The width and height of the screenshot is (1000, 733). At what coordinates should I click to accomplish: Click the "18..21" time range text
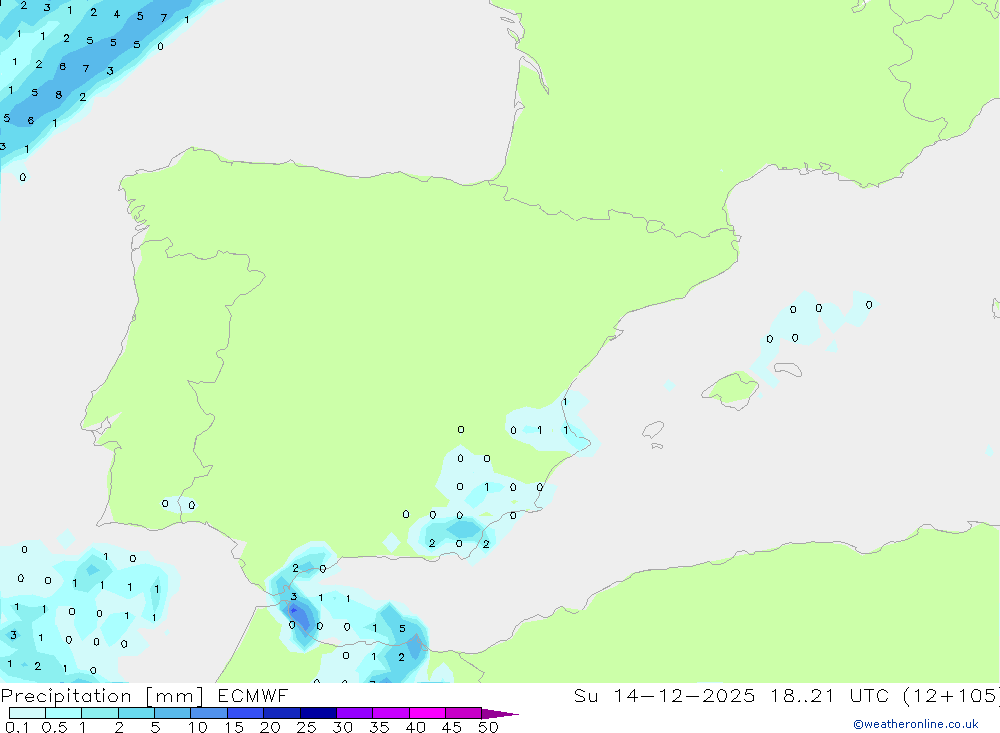(x=802, y=695)
